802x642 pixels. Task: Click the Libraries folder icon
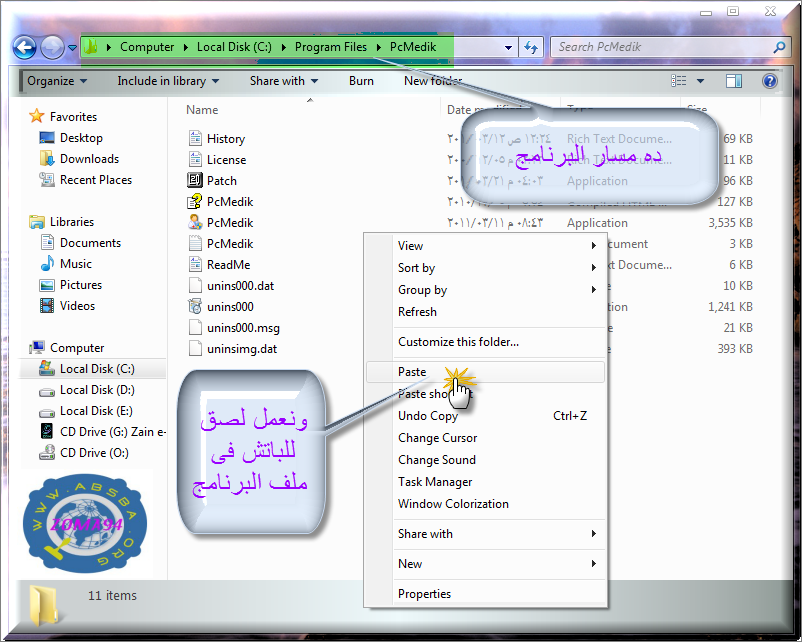tap(37, 222)
